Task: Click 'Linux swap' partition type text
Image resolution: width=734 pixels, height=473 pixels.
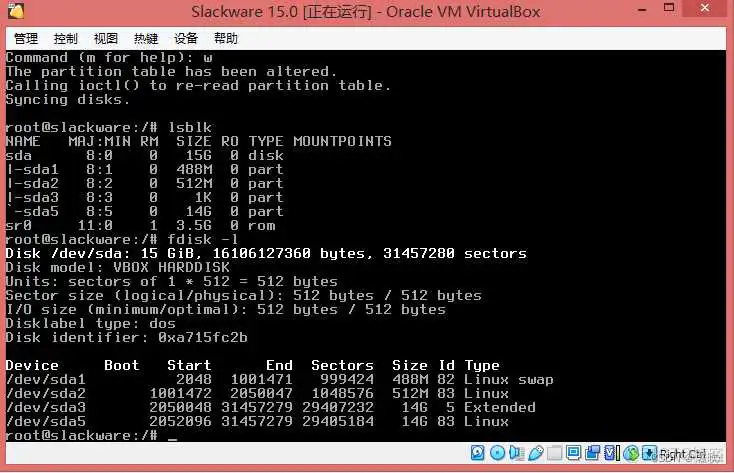Action: click(x=509, y=379)
